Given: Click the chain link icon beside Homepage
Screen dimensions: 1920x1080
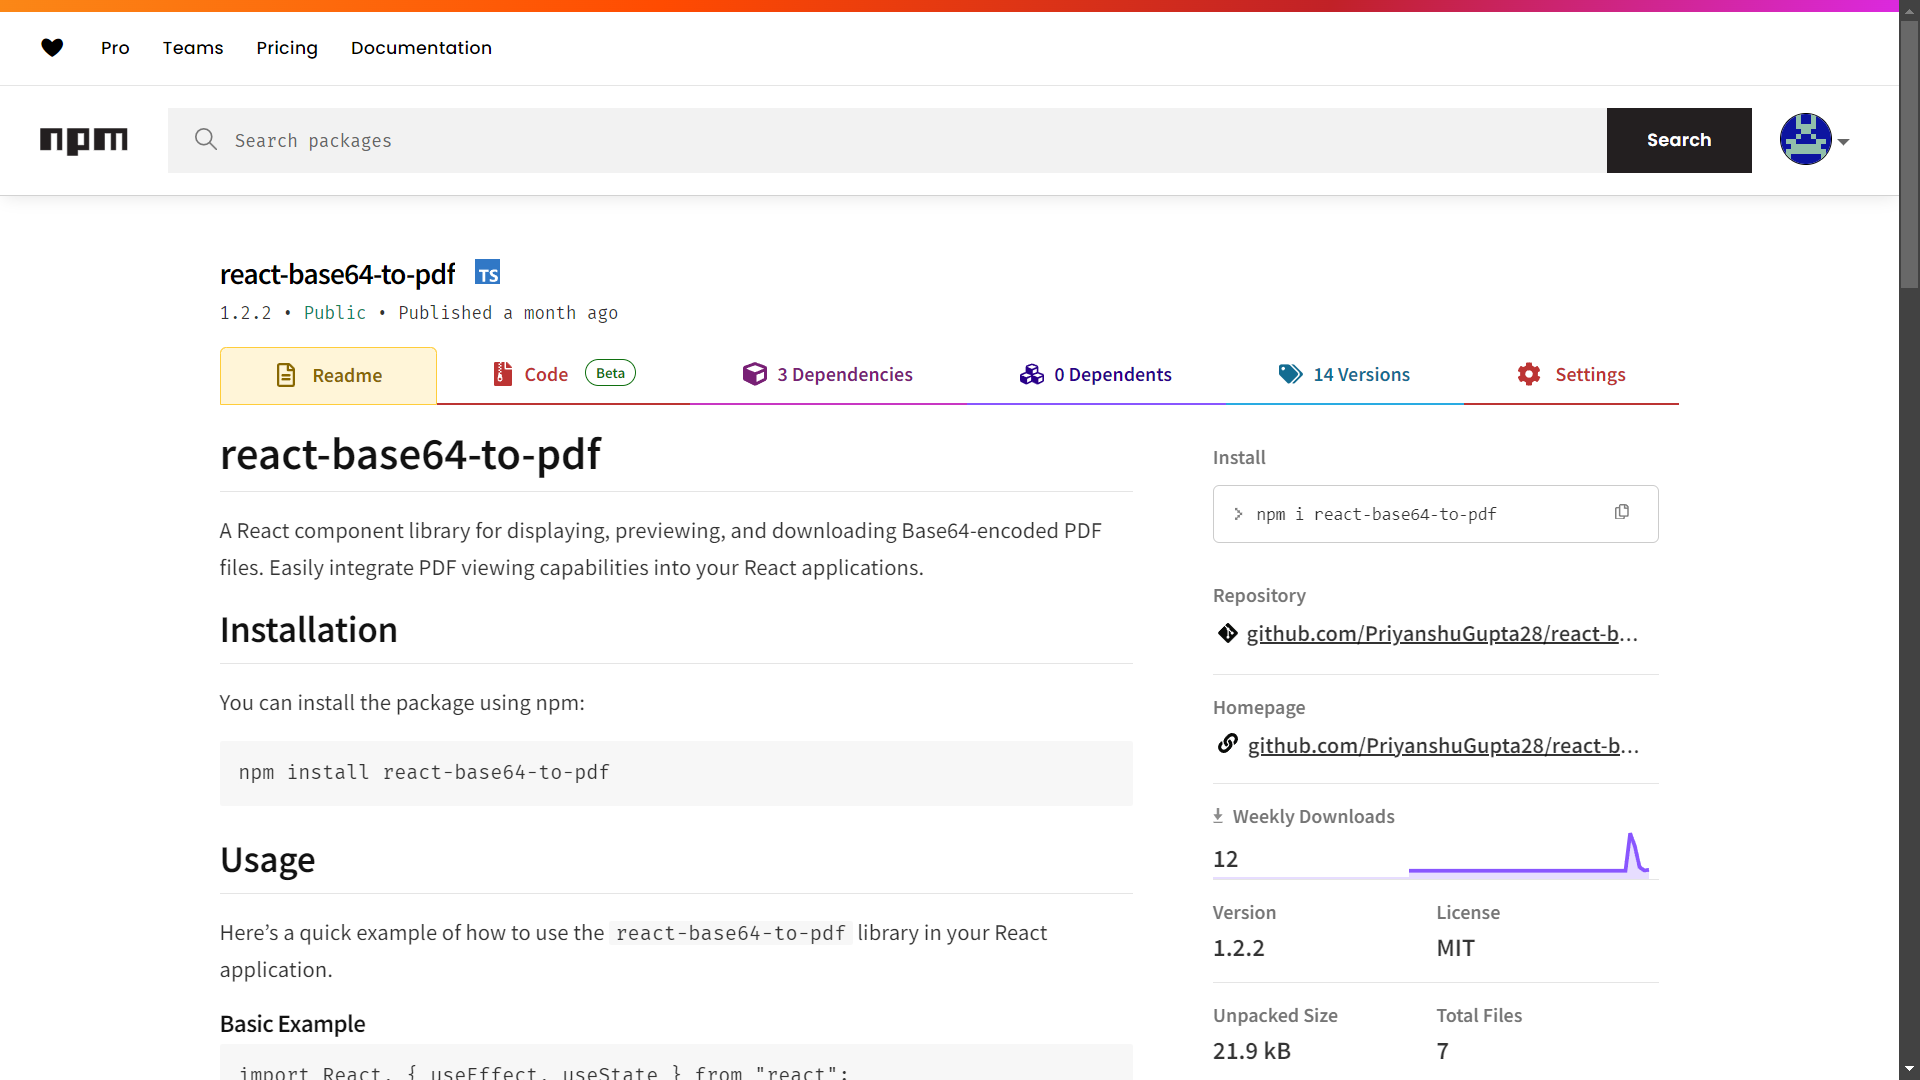Looking at the screenshot, I should [x=1228, y=744].
